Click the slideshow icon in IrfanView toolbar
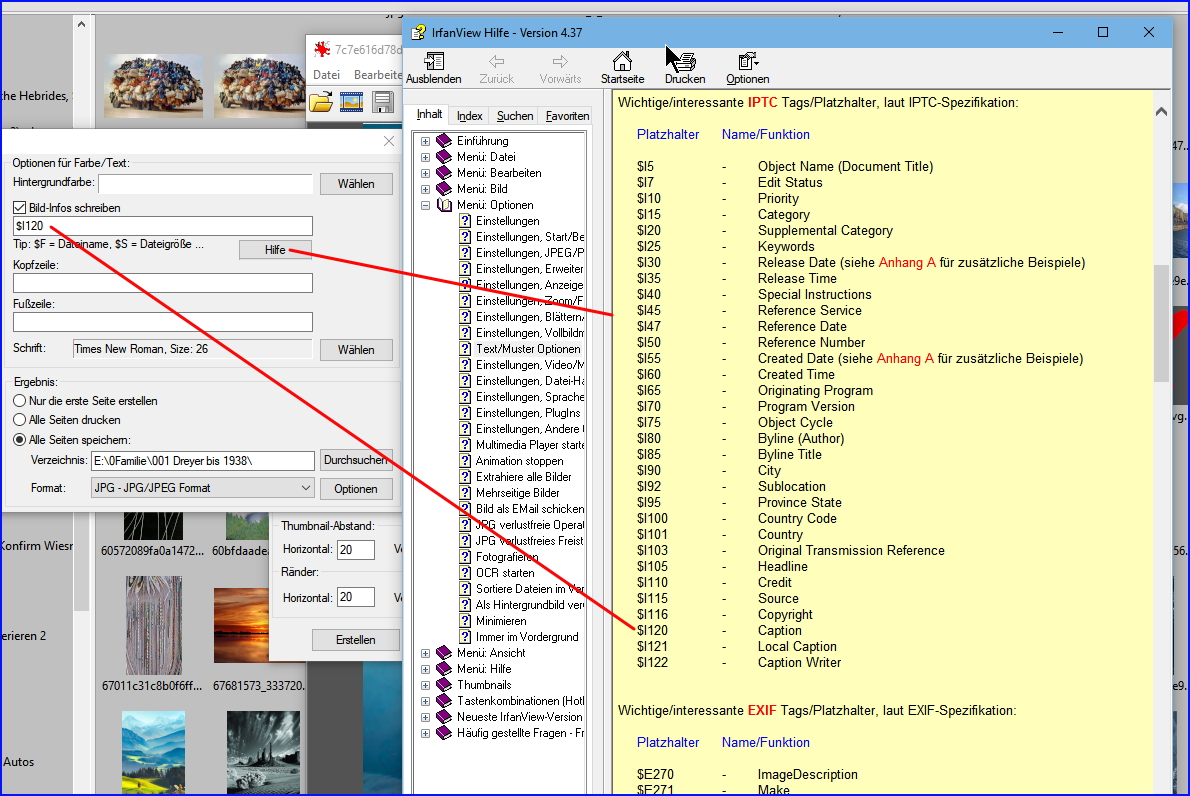1190x796 pixels. coord(351,102)
